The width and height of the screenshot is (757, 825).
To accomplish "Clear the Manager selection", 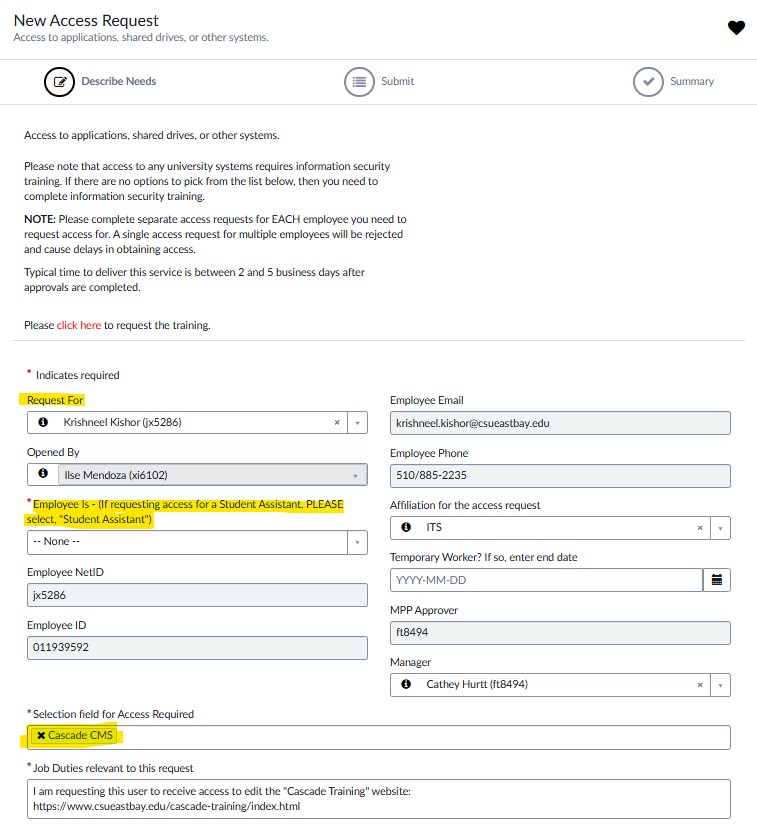I will pos(700,685).
